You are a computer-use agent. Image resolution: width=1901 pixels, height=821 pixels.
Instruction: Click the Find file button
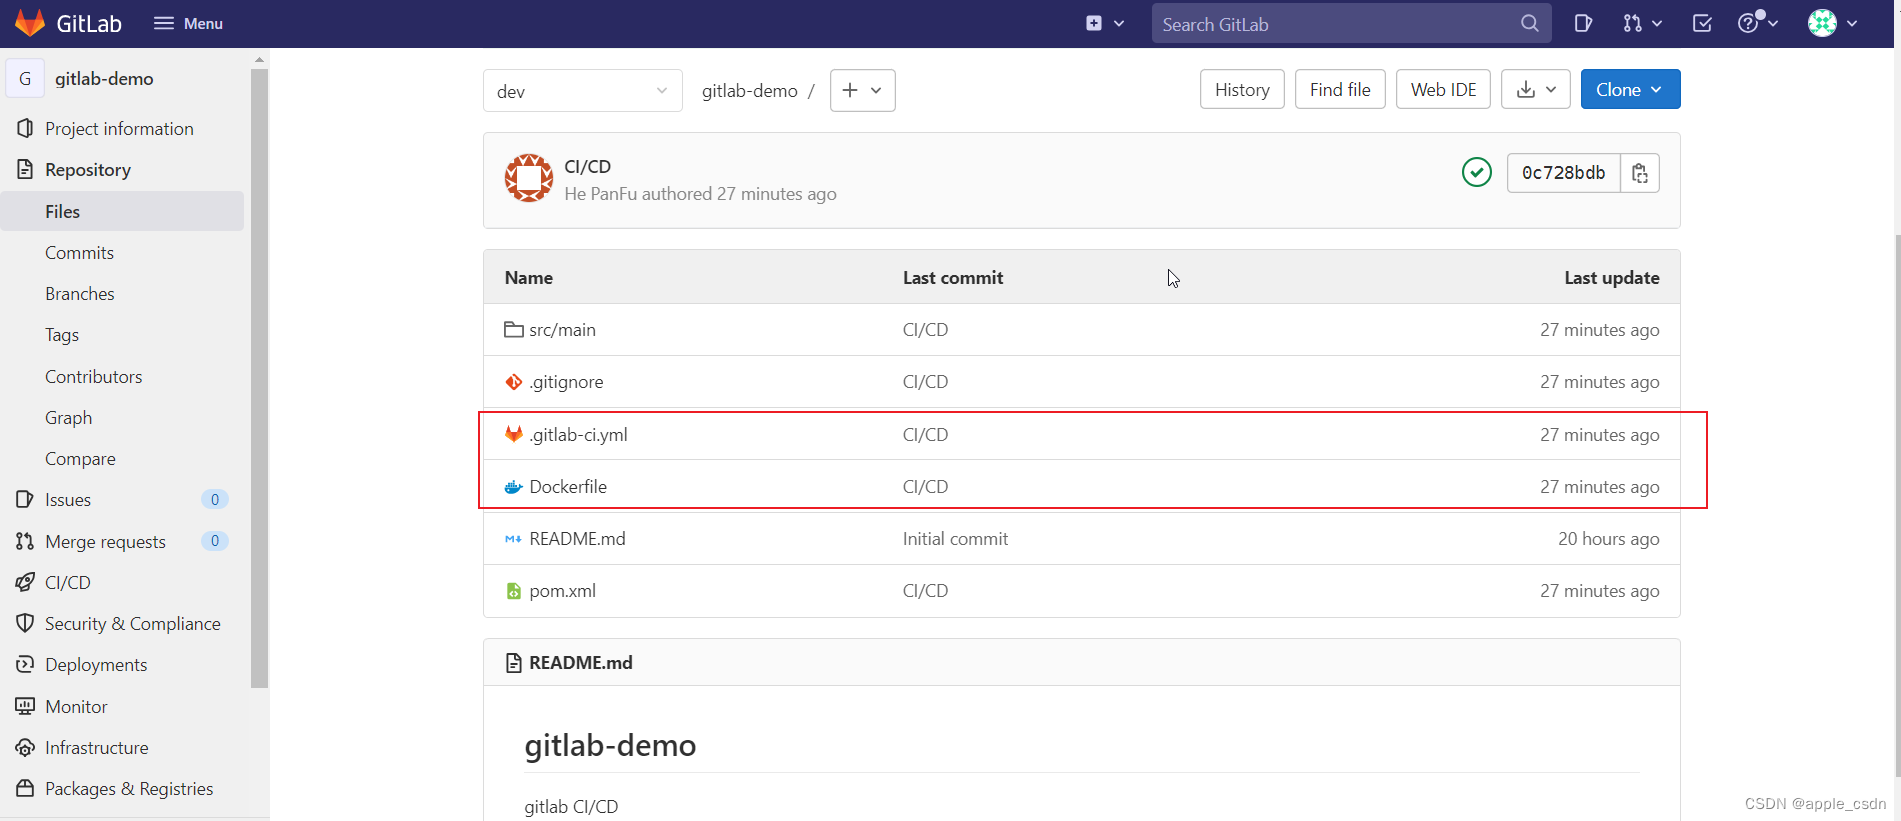click(1340, 89)
